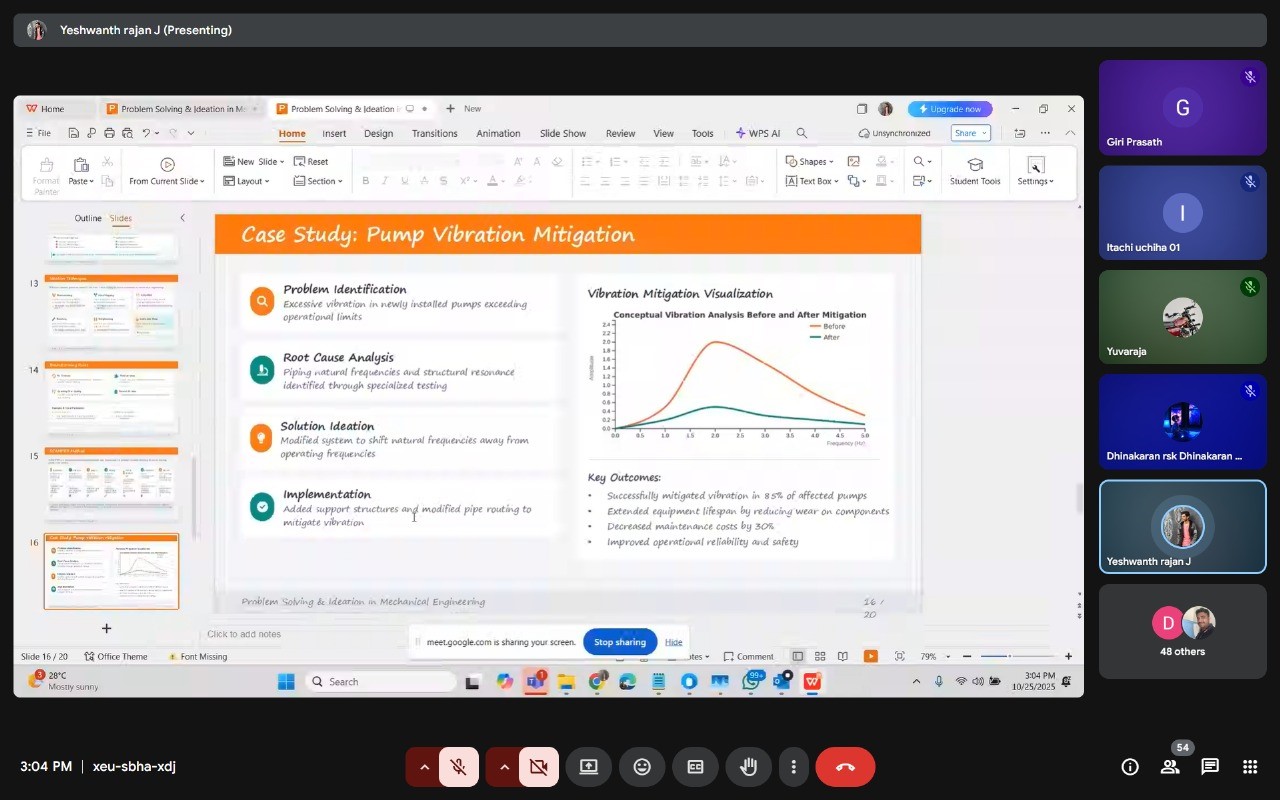Show participants list icon
1280x800 pixels.
click(x=1170, y=767)
